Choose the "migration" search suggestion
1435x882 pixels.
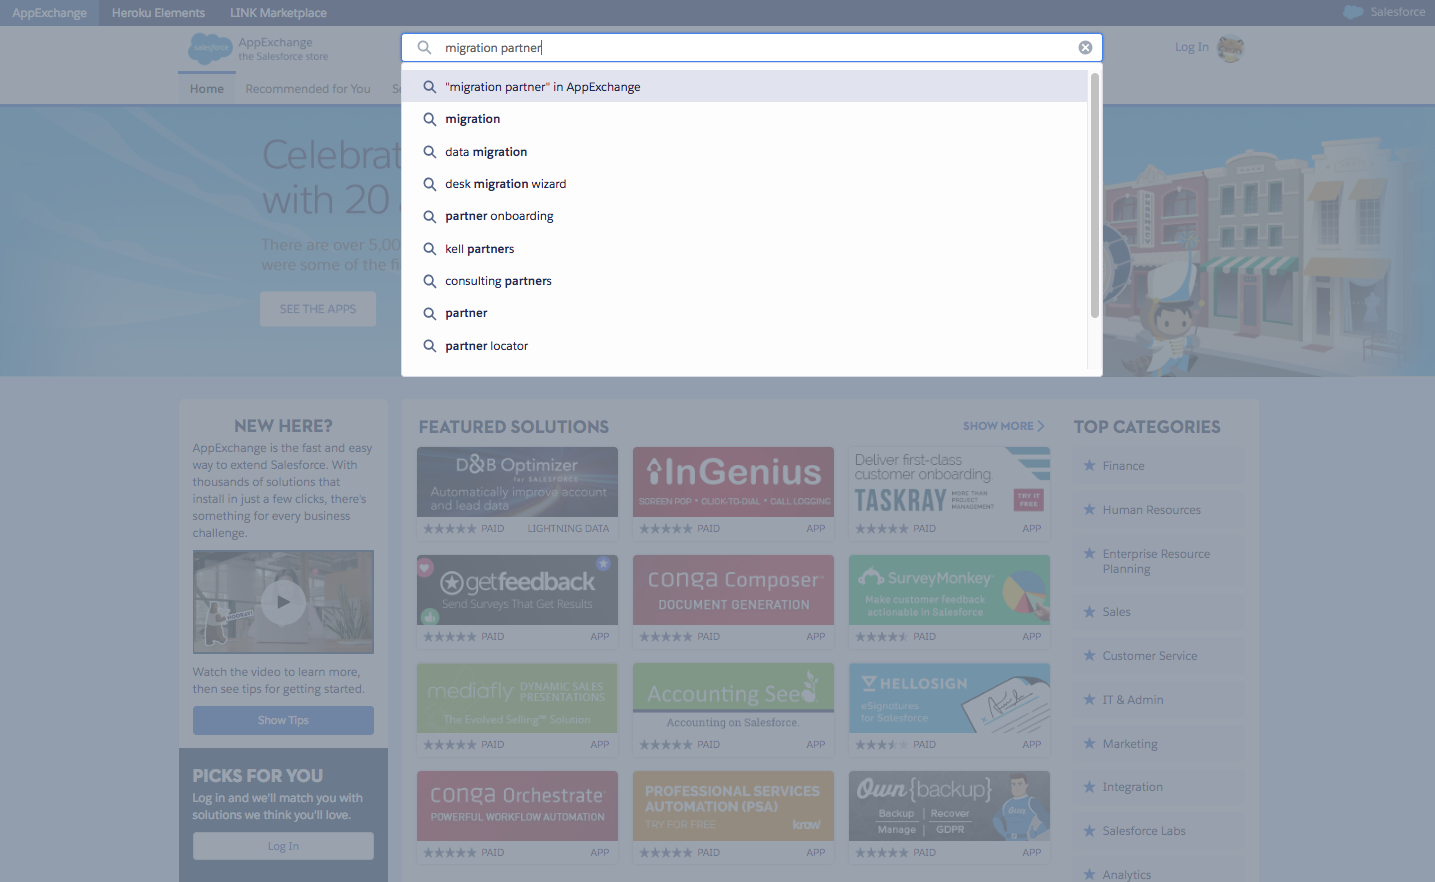pos(744,119)
